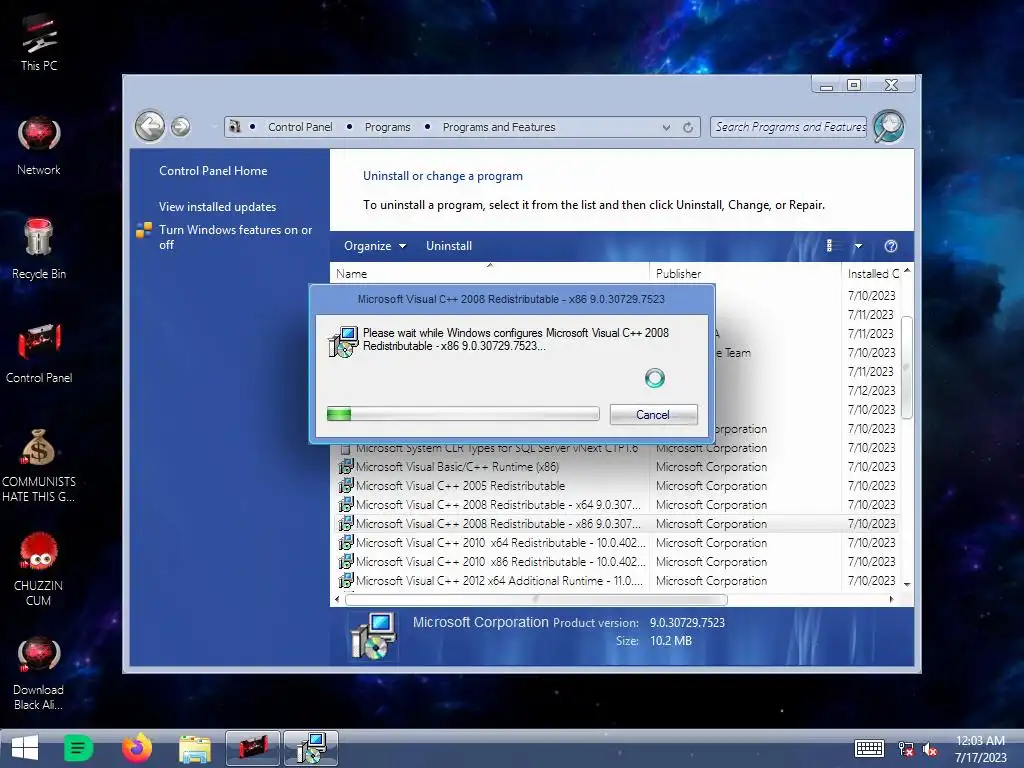Click Programs breadcrumb
This screenshot has width=1024, height=768.
[387, 127]
